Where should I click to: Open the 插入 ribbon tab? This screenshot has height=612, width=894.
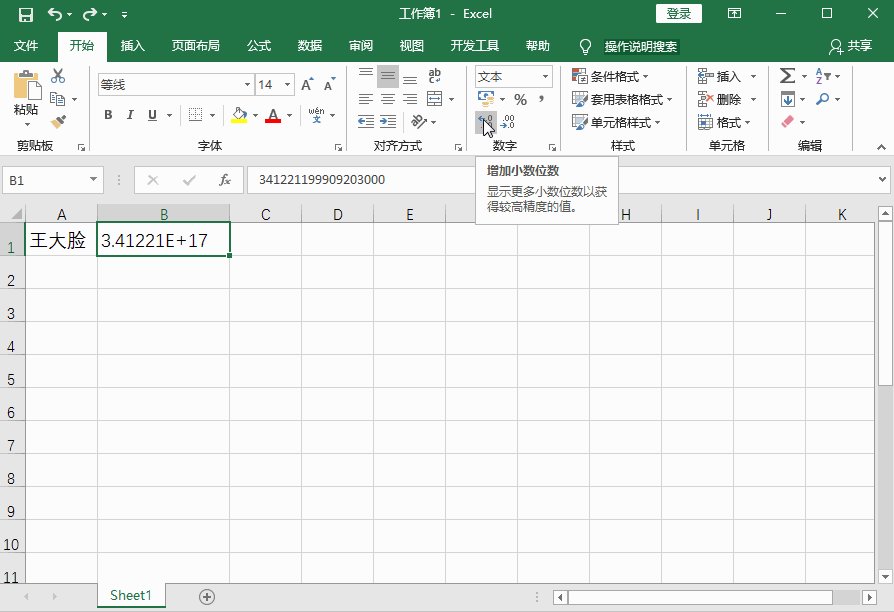[x=133, y=45]
